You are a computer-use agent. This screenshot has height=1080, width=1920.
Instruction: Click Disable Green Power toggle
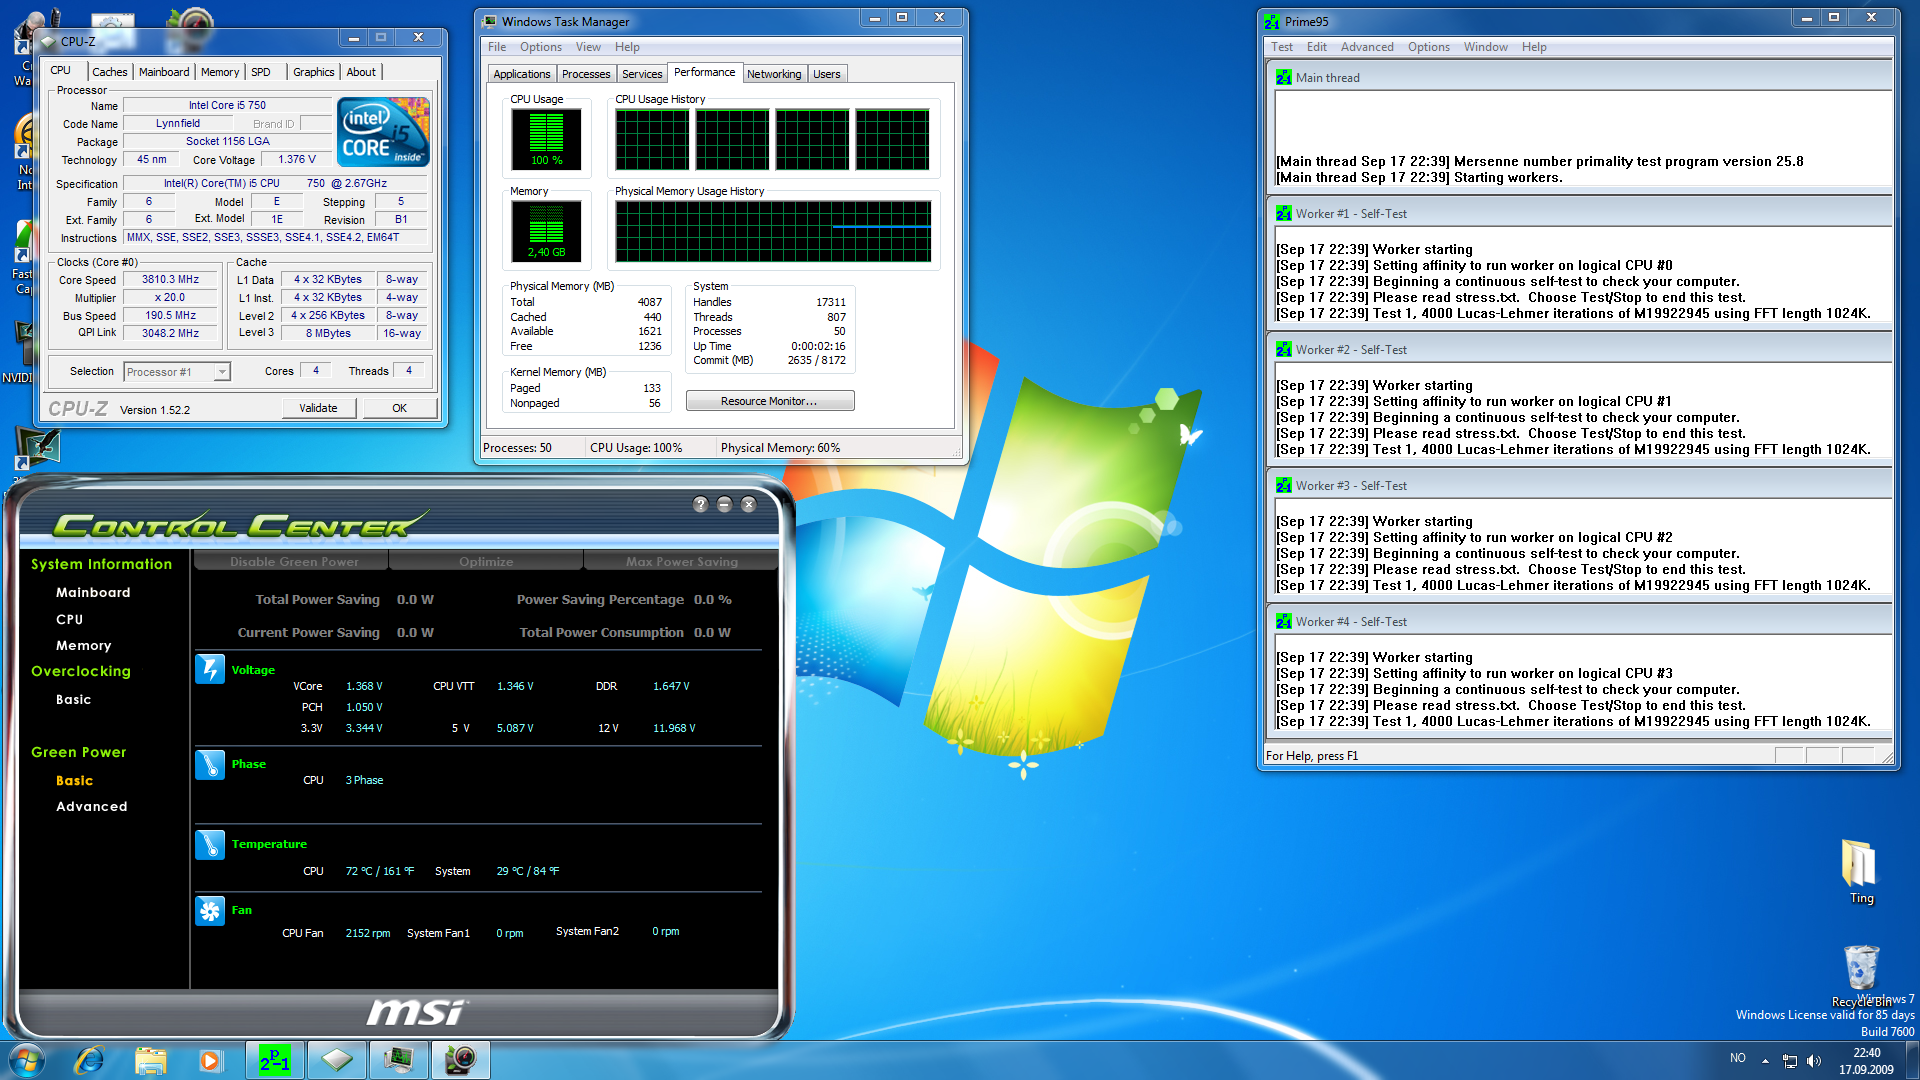[x=293, y=562]
